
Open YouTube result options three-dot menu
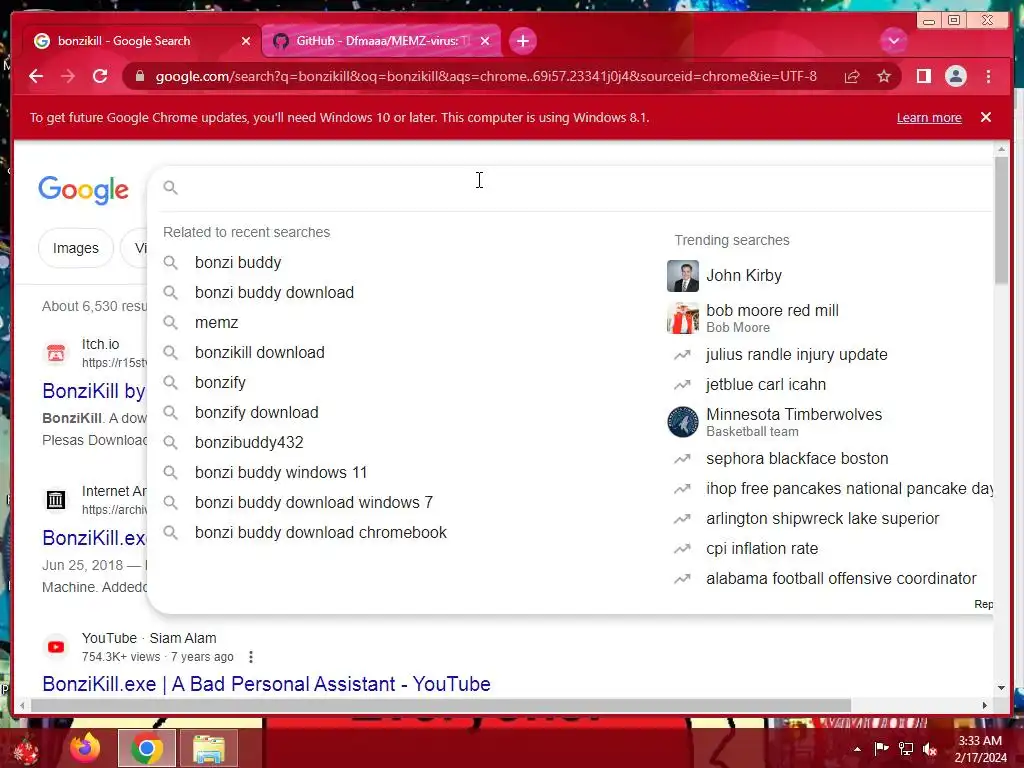251,657
